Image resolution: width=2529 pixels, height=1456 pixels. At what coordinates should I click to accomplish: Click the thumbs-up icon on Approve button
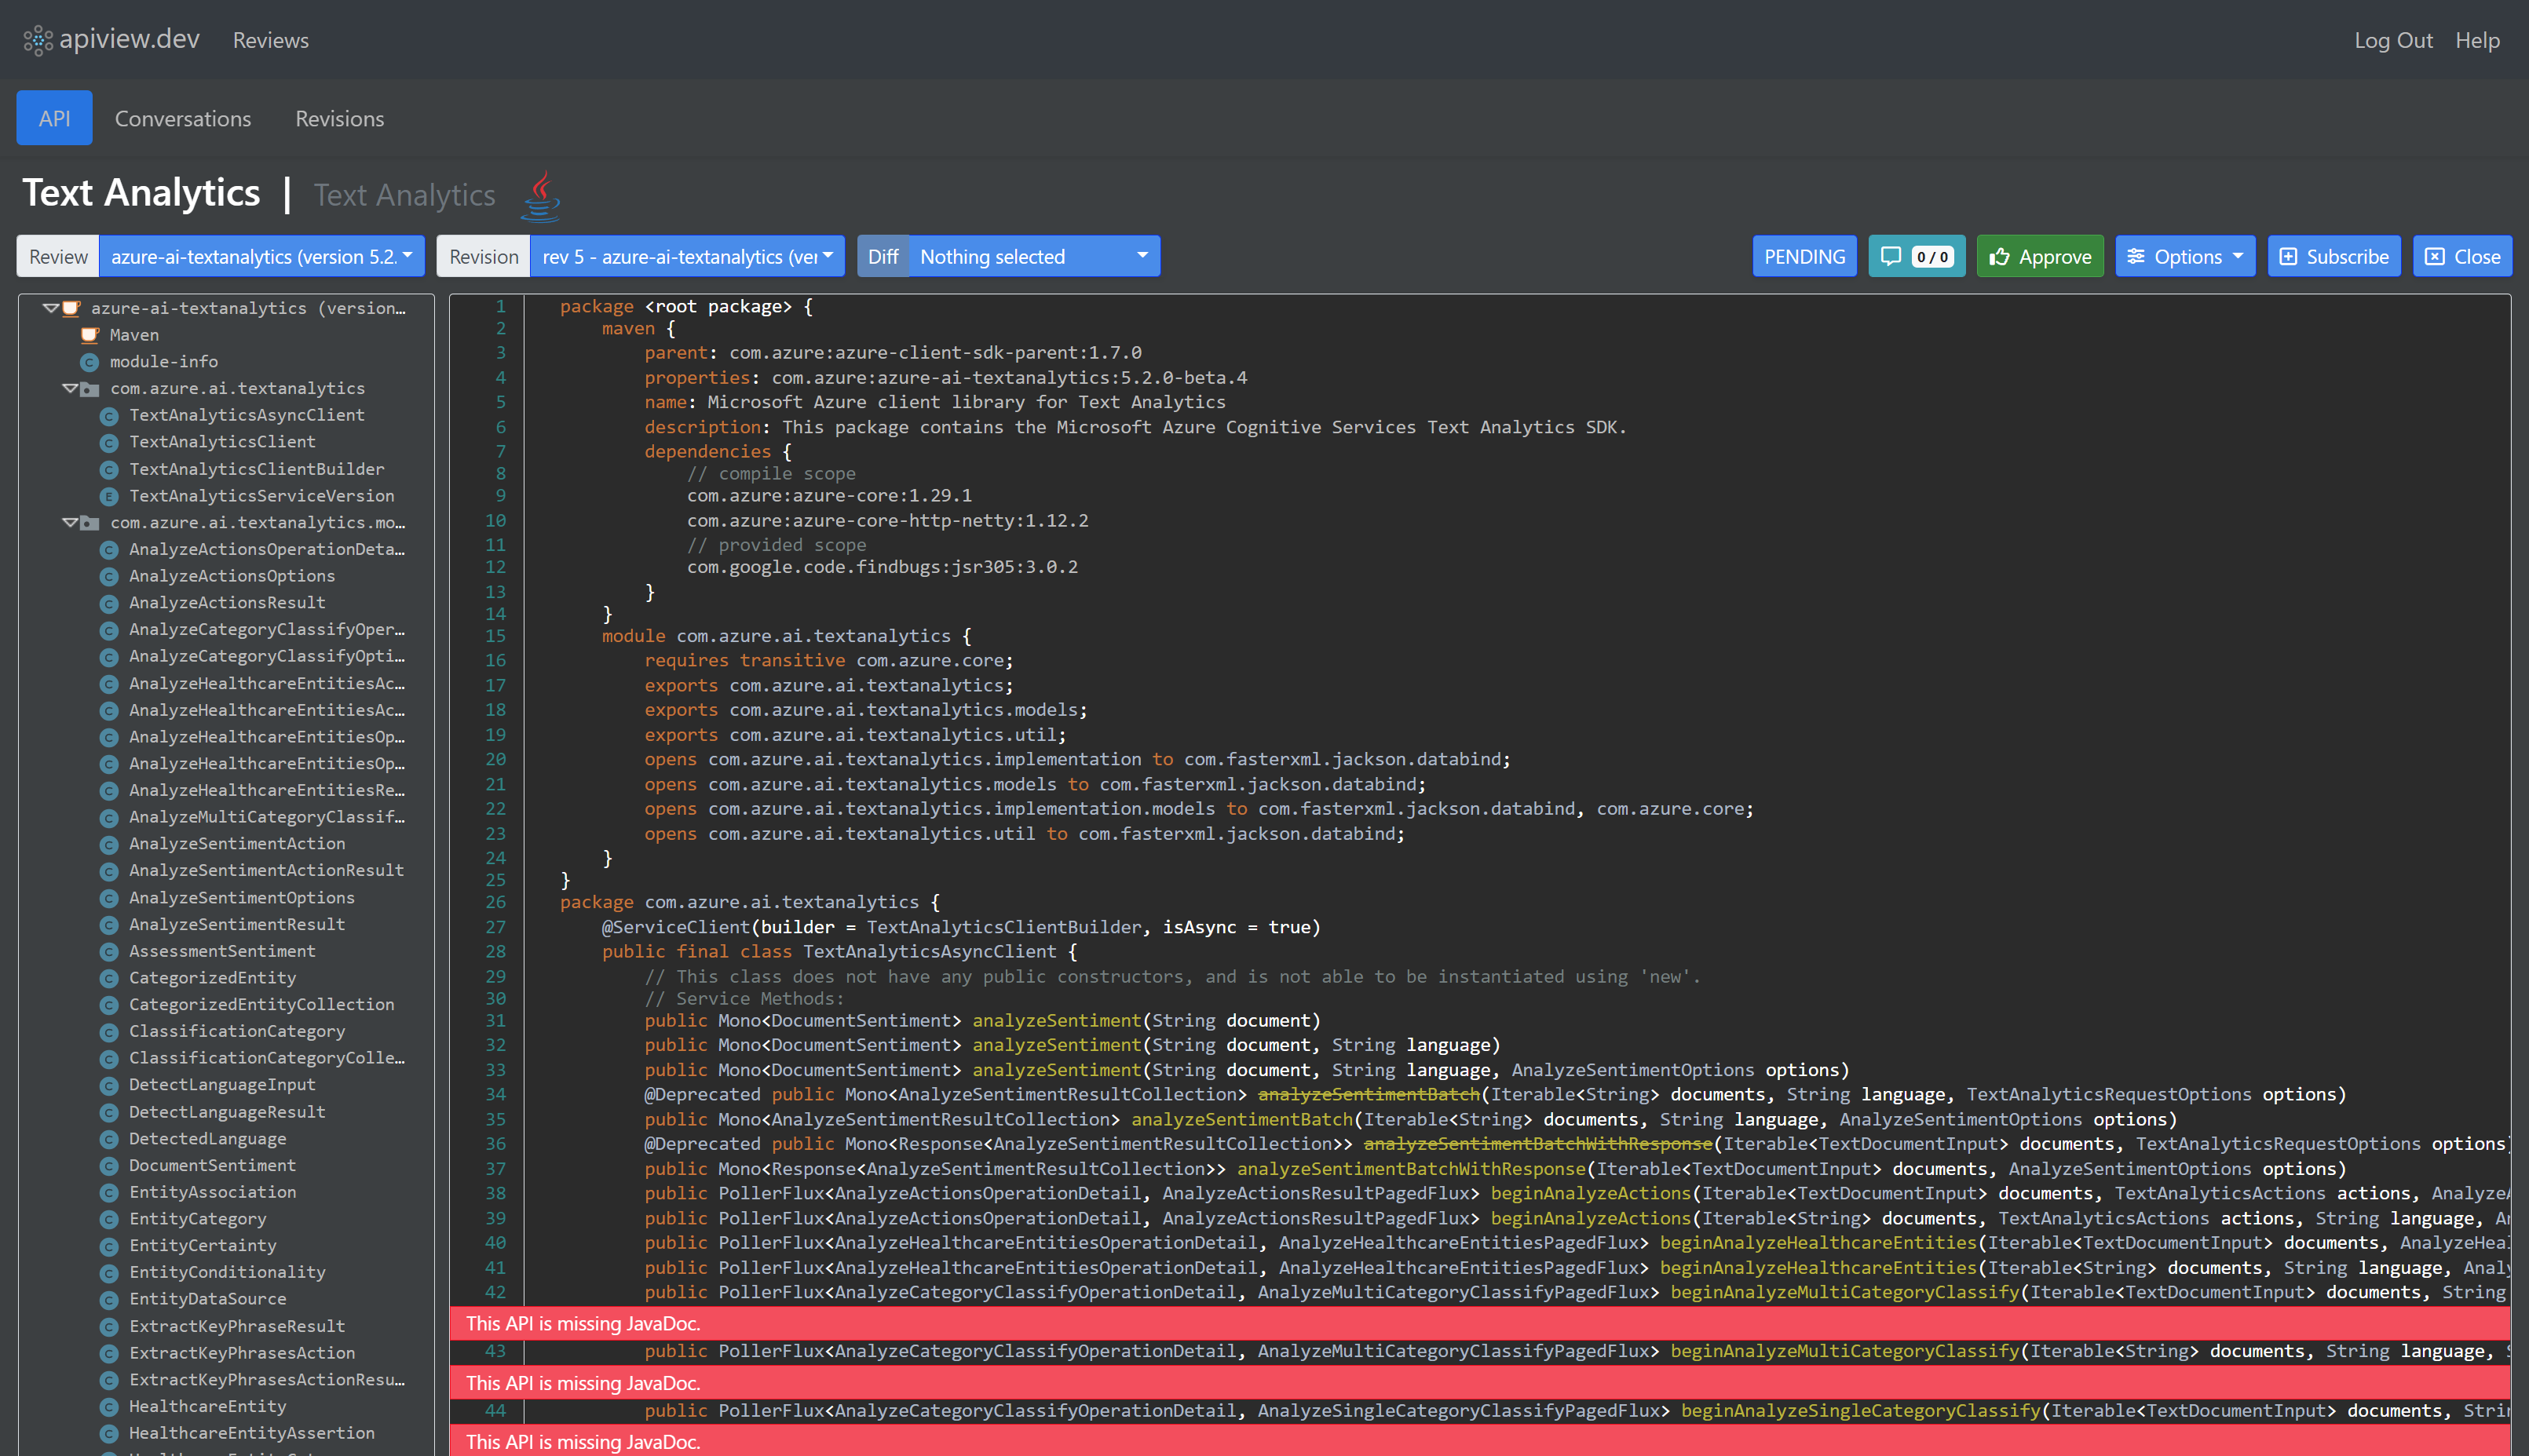(1999, 256)
